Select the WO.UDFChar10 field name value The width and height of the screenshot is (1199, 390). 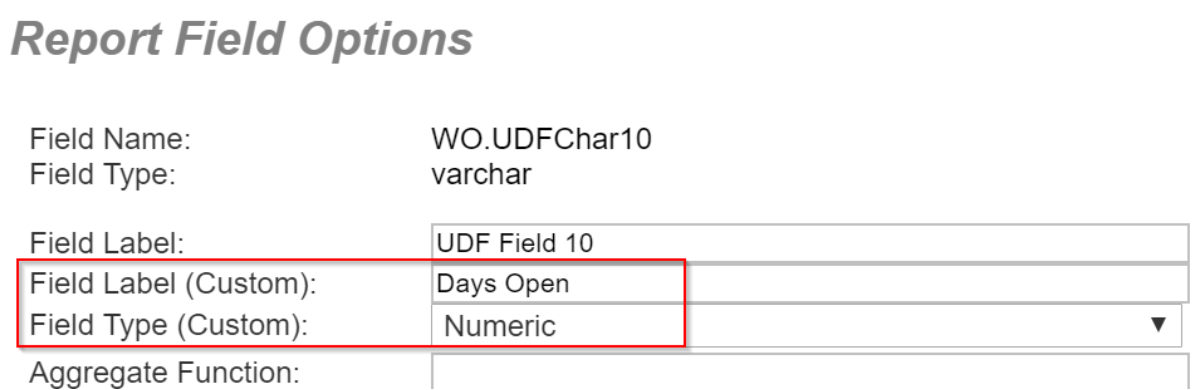(541, 140)
